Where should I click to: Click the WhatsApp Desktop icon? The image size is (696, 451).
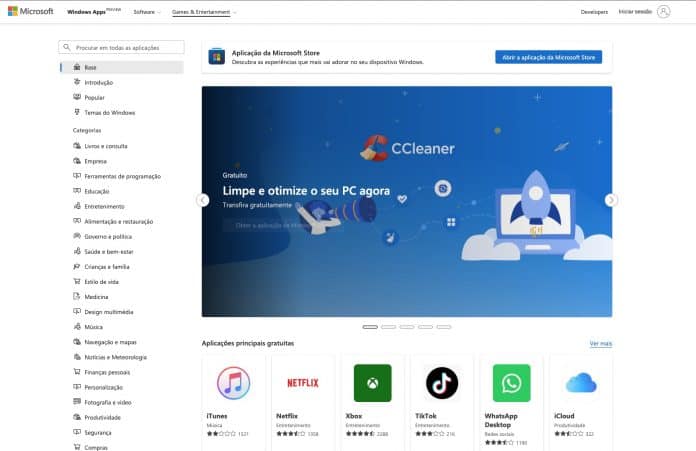point(511,382)
